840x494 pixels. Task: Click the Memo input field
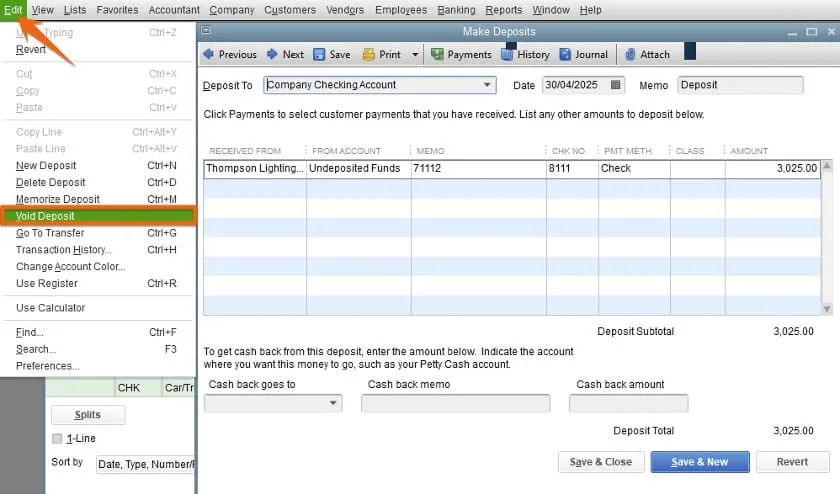[739, 85]
